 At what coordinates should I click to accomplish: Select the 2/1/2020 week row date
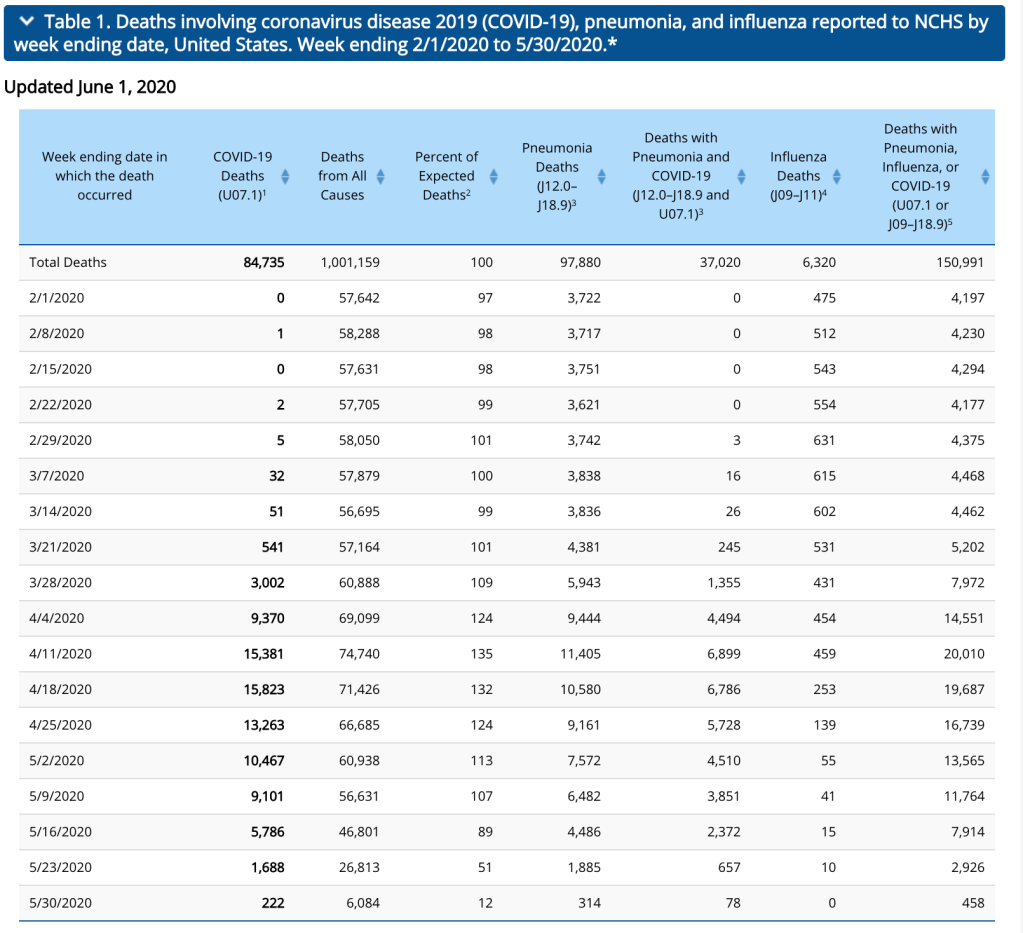[57, 298]
